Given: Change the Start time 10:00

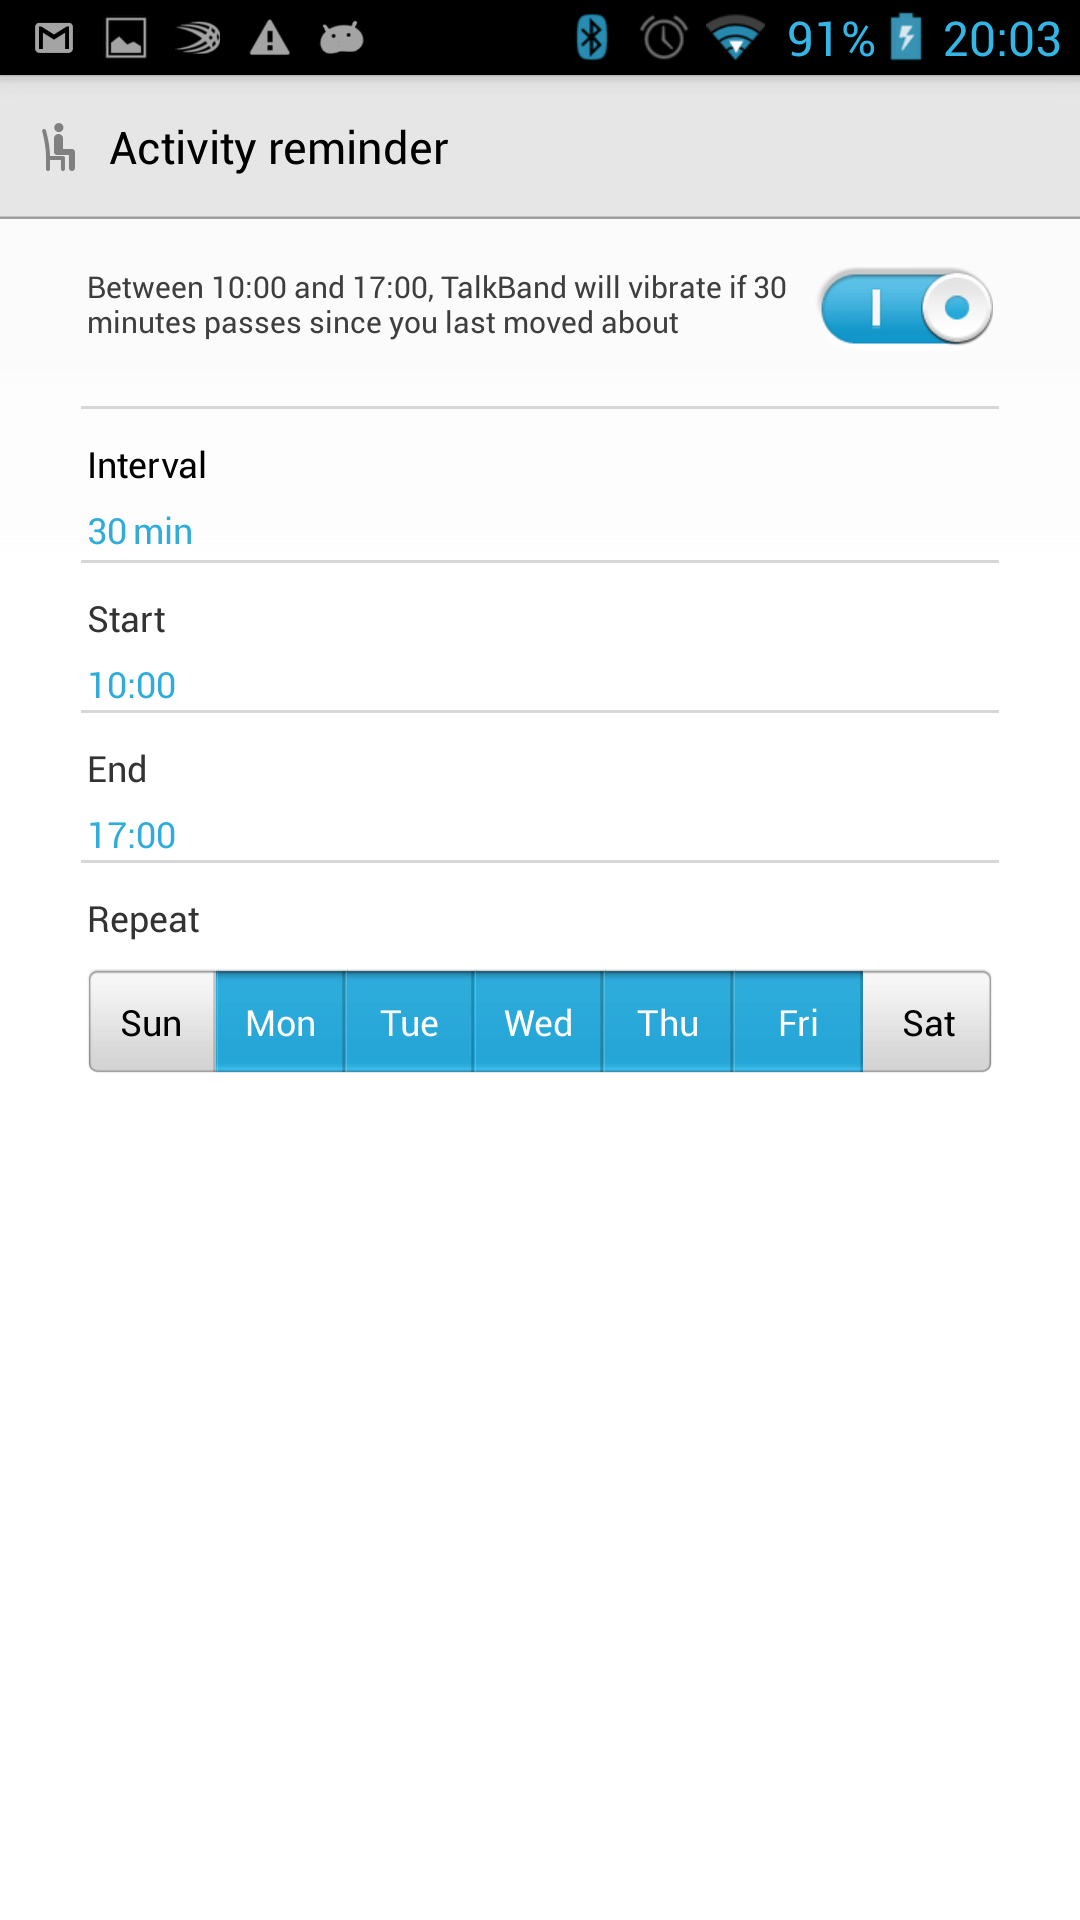Looking at the screenshot, I should (540, 652).
